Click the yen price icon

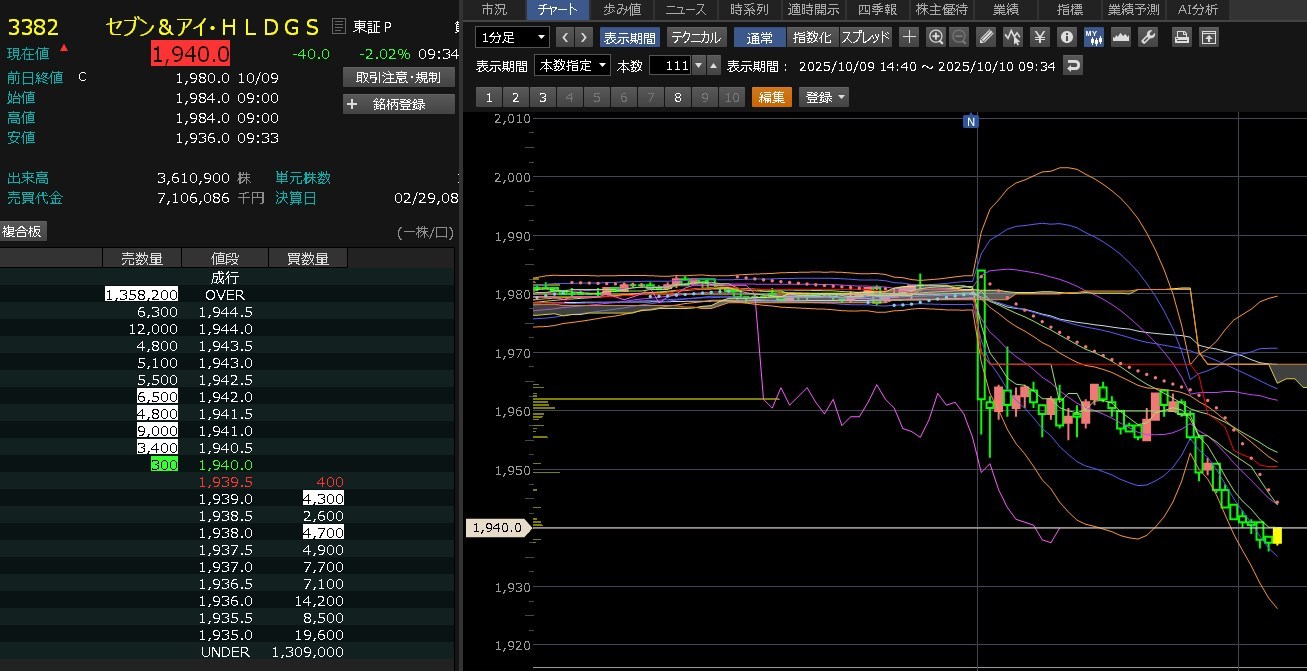pos(1040,38)
